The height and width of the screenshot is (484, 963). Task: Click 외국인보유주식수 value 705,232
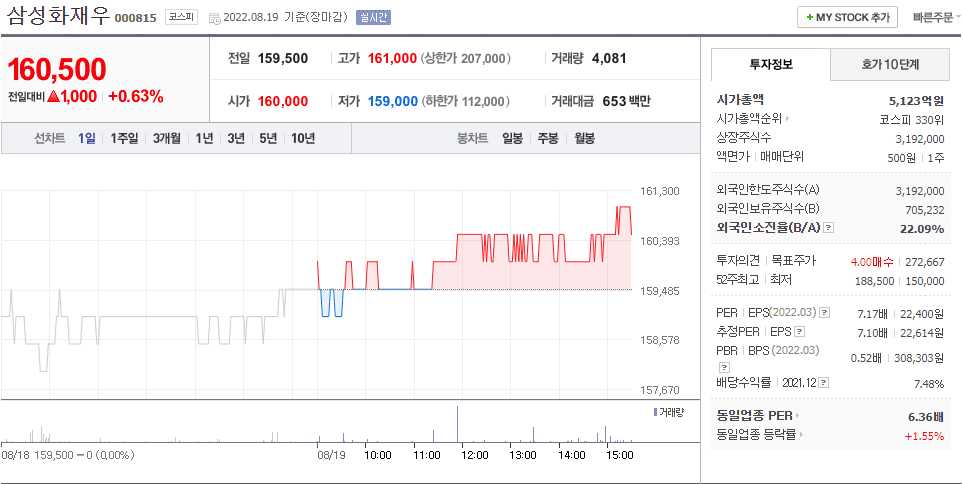[x=925, y=210]
